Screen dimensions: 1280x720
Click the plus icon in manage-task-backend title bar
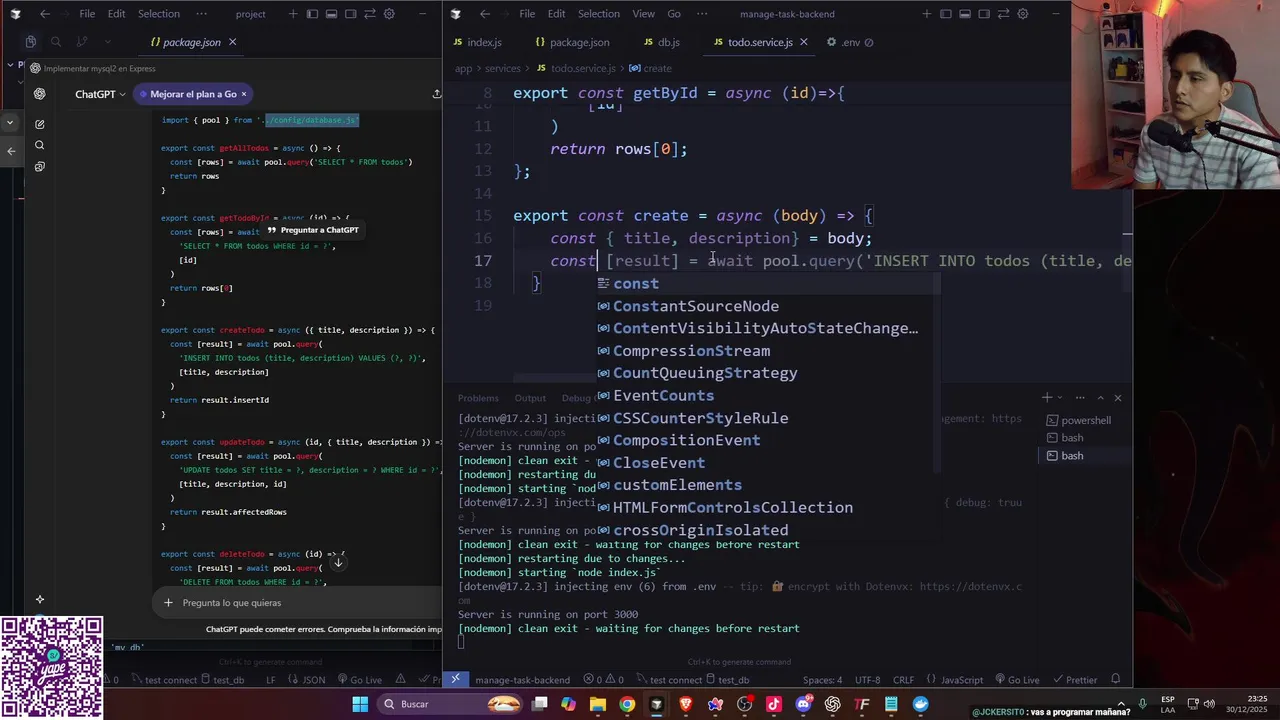point(926,14)
